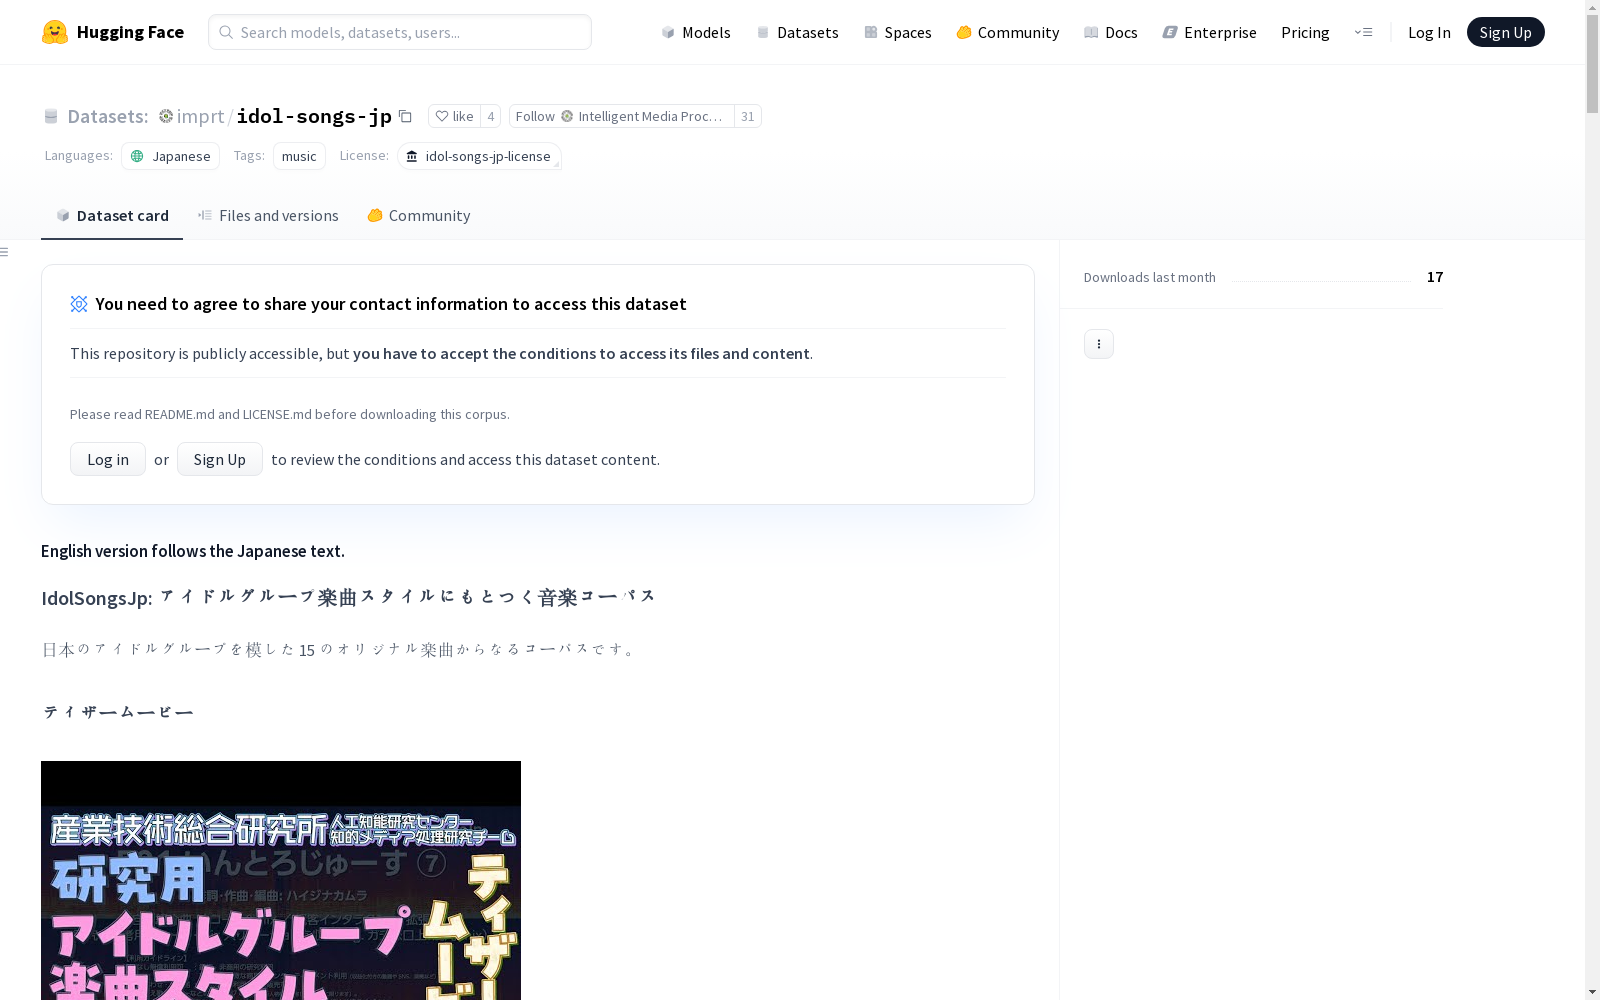Open the Datasets page from navbar
The image size is (1600, 1000).
point(797,32)
